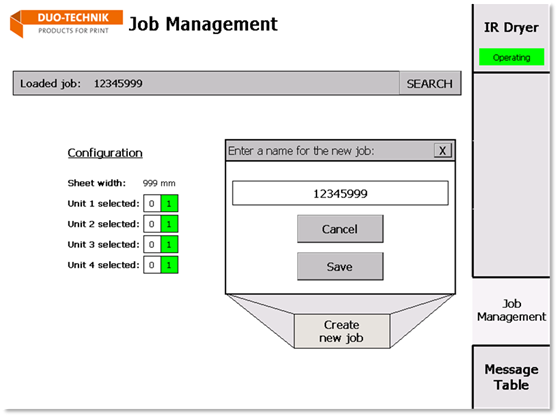Viewport: 558px width, 417px height.
Task: Click the Create new job button
Action: 342,331
